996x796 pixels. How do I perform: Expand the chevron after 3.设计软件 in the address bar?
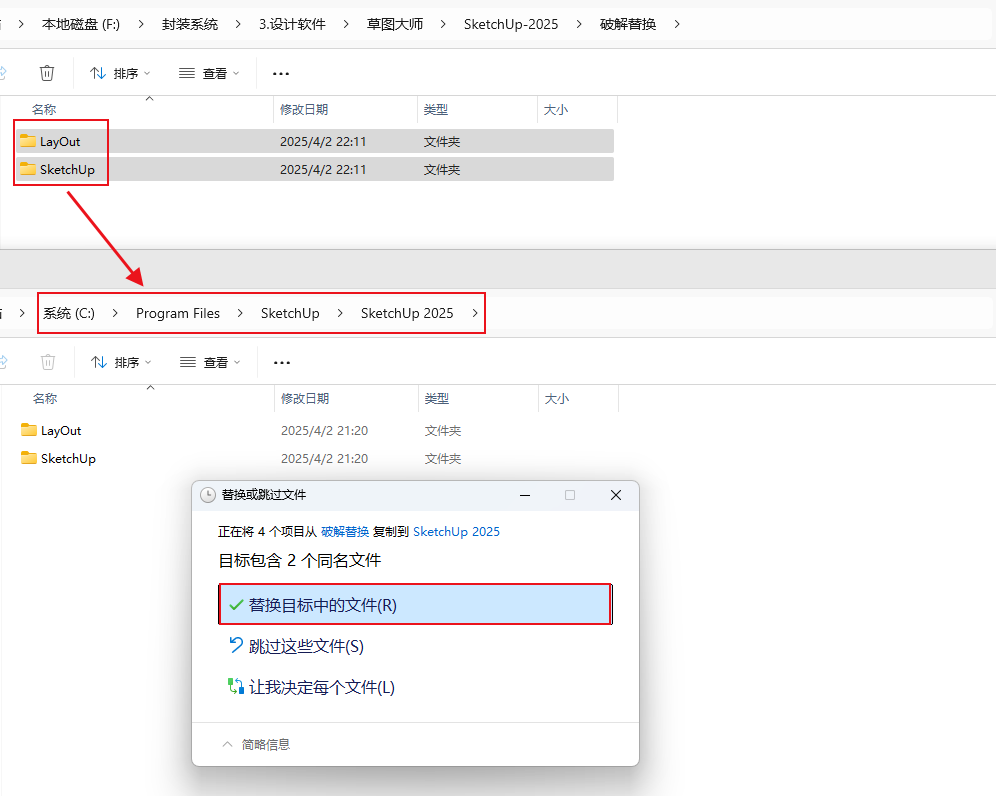click(346, 24)
